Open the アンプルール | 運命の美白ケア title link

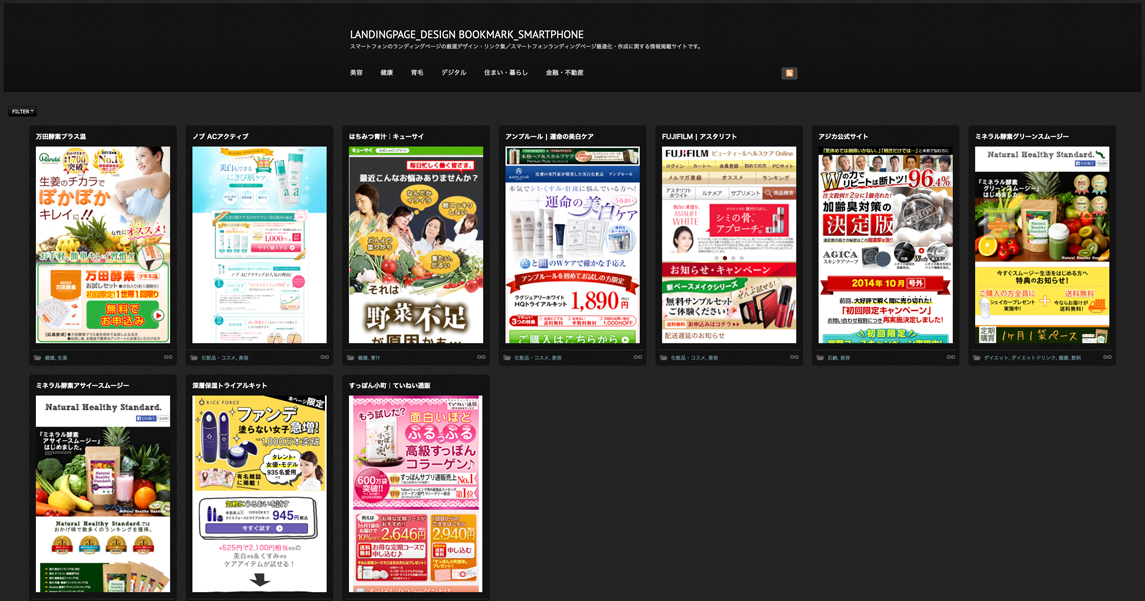pos(549,137)
